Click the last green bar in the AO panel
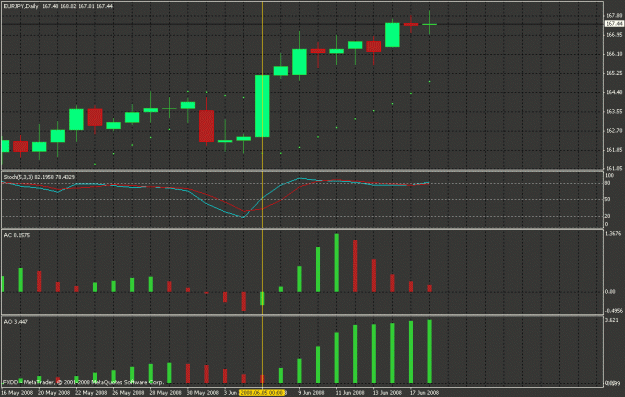625x397 pixels. coord(430,351)
